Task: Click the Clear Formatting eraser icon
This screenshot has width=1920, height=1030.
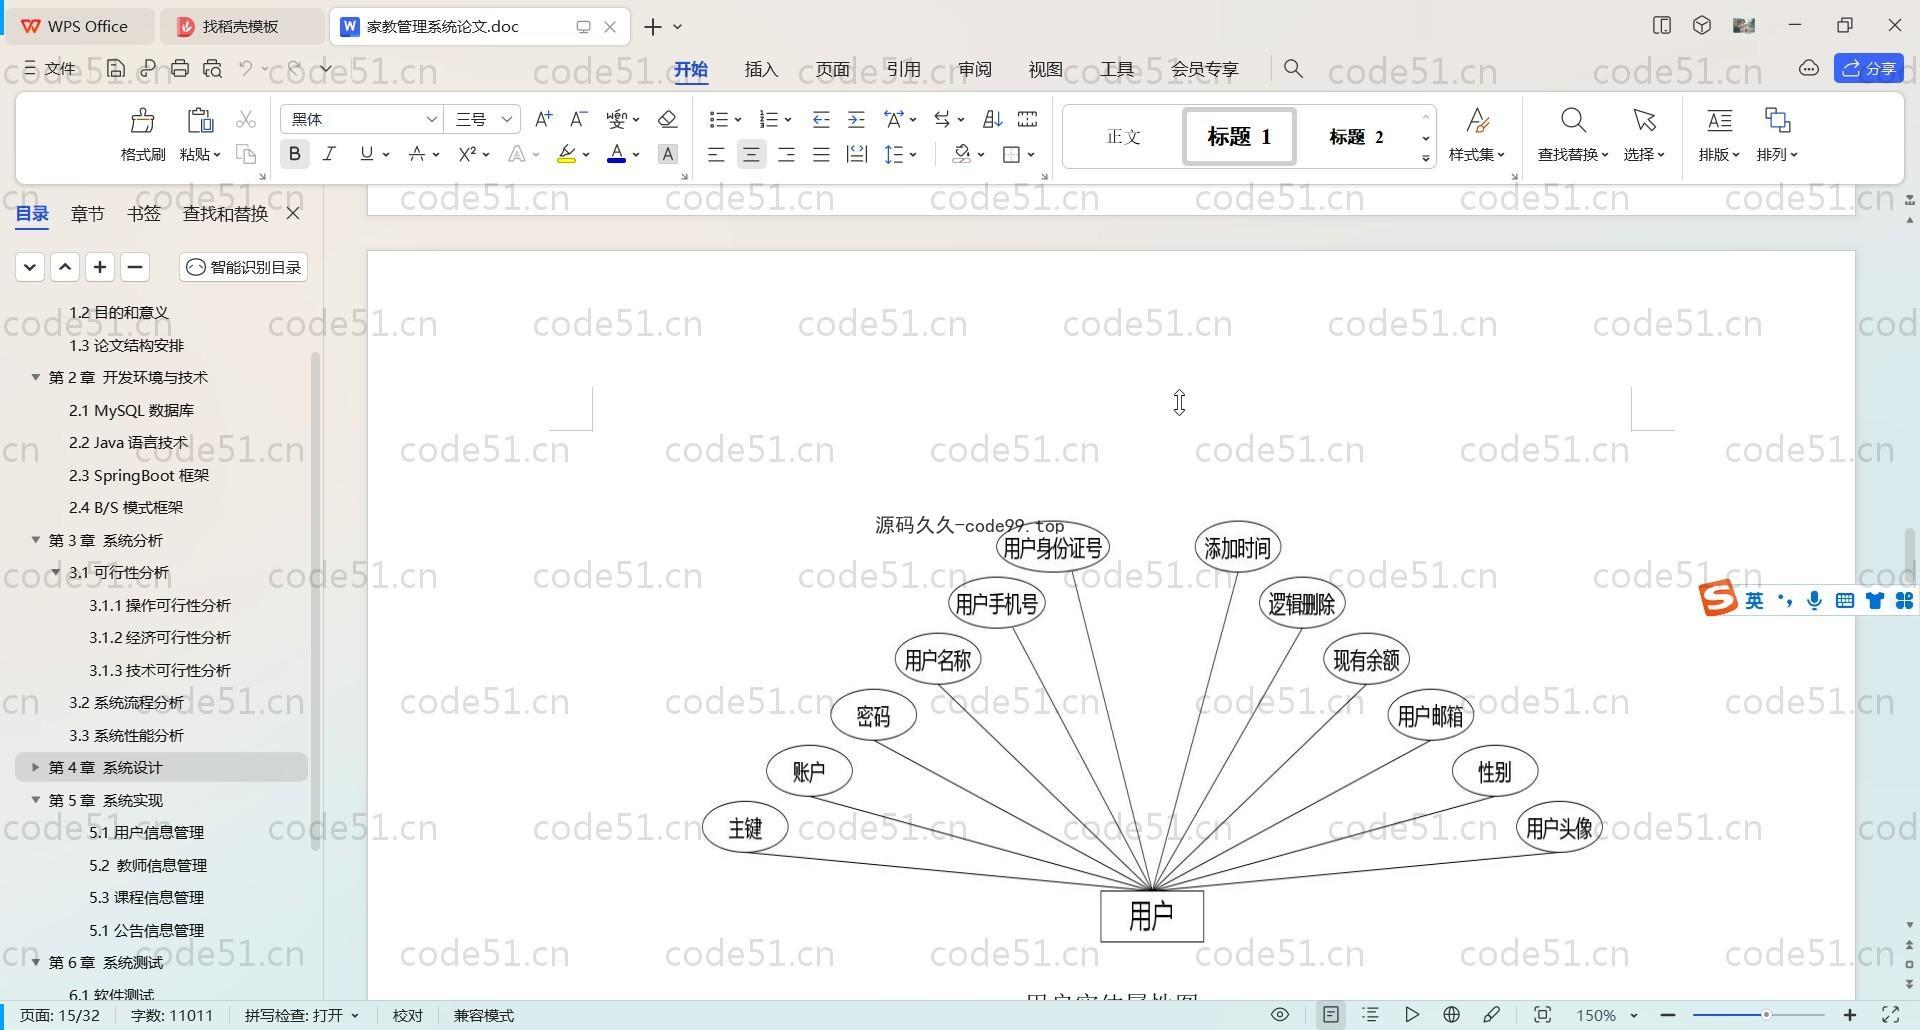Action: point(667,119)
